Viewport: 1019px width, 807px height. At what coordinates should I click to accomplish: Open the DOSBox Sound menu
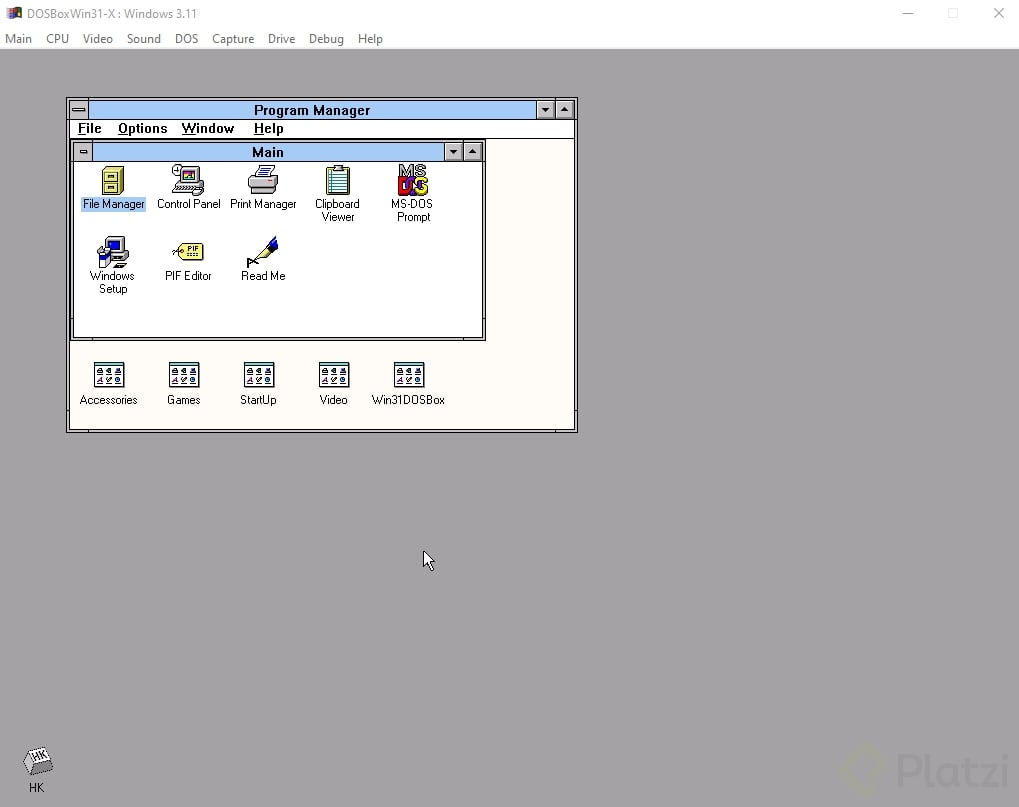click(144, 39)
